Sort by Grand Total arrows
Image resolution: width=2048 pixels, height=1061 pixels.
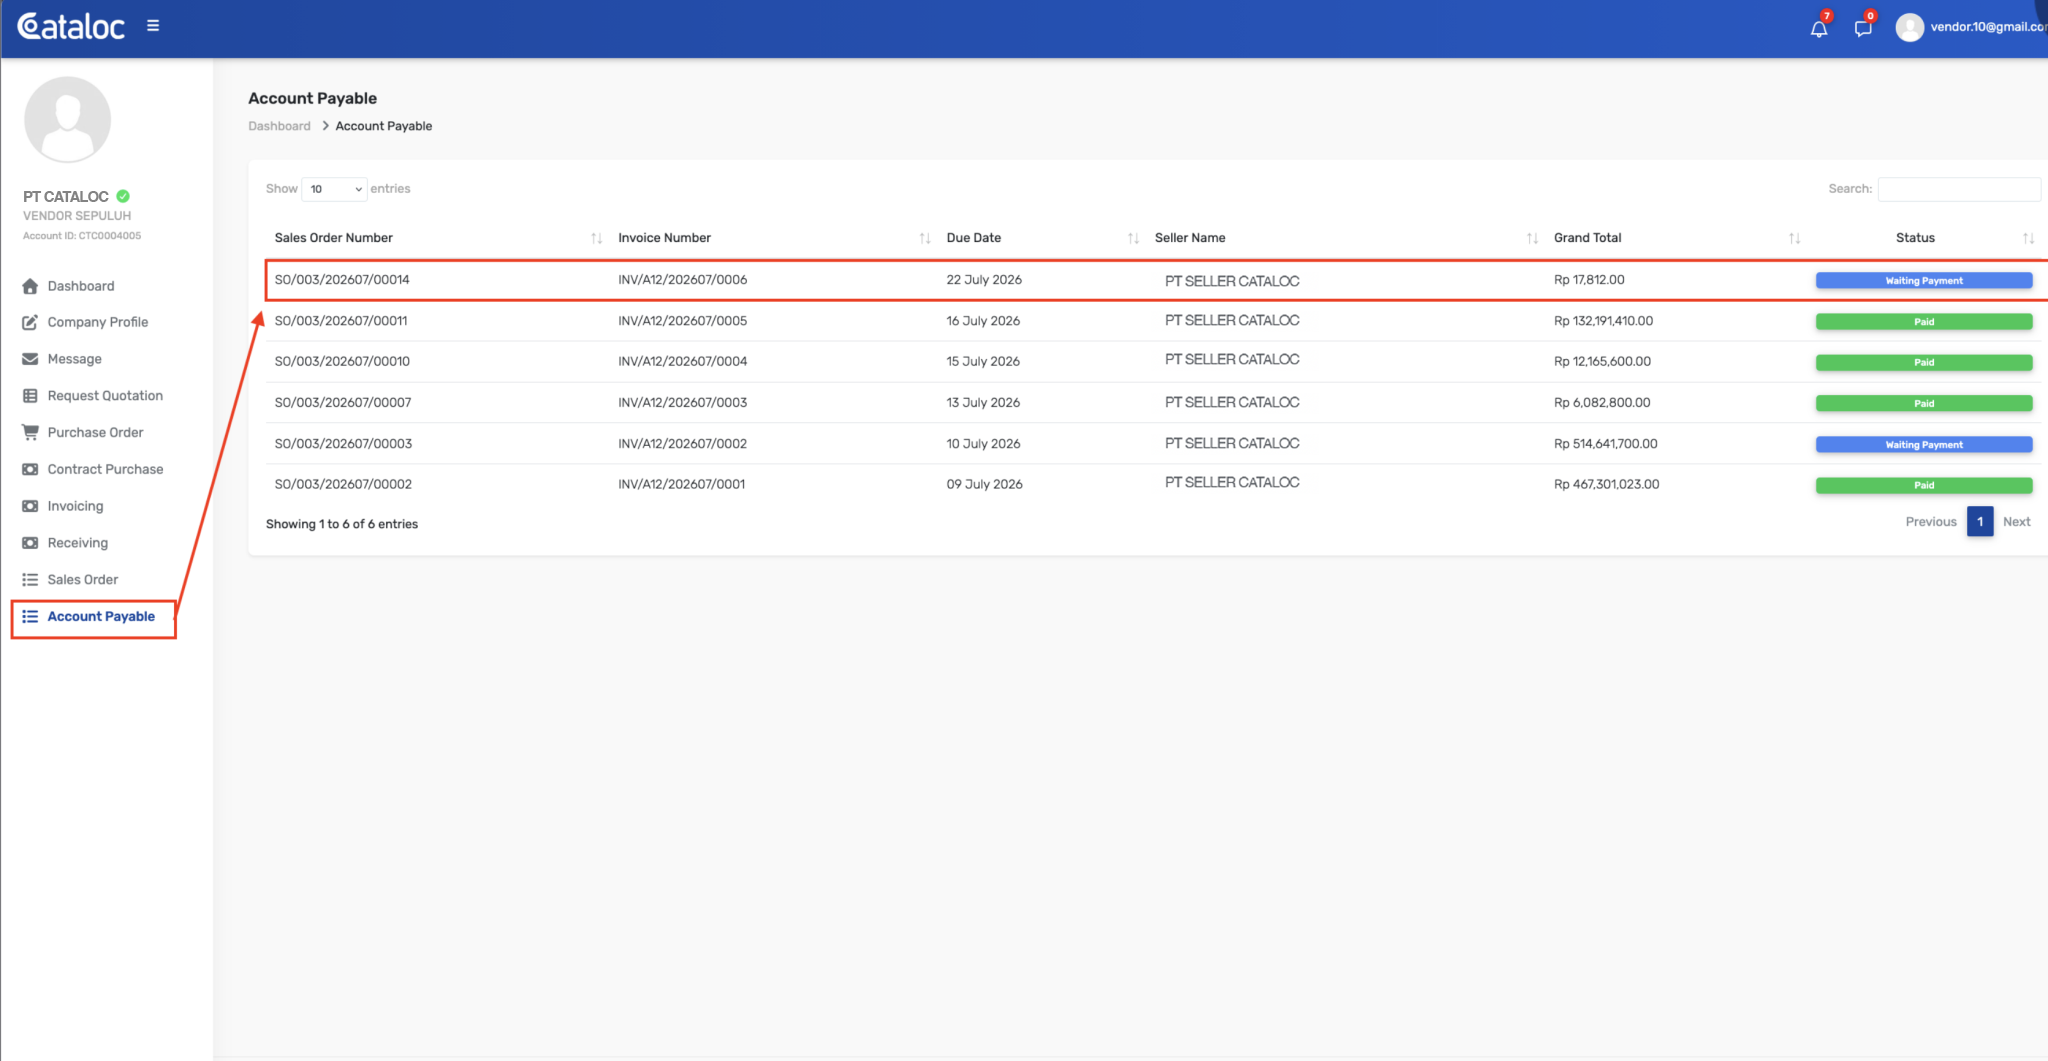coord(1794,238)
